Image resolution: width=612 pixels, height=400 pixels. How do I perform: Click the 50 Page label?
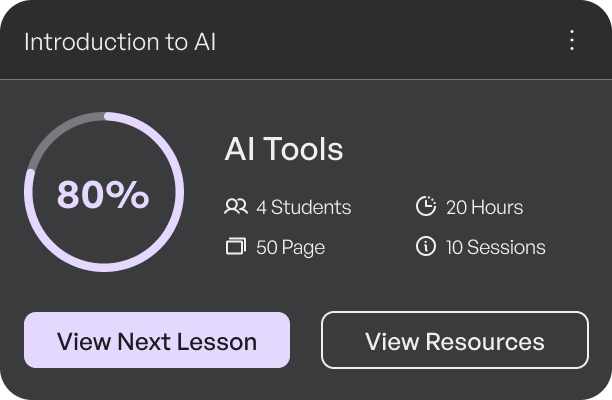(x=290, y=247)
